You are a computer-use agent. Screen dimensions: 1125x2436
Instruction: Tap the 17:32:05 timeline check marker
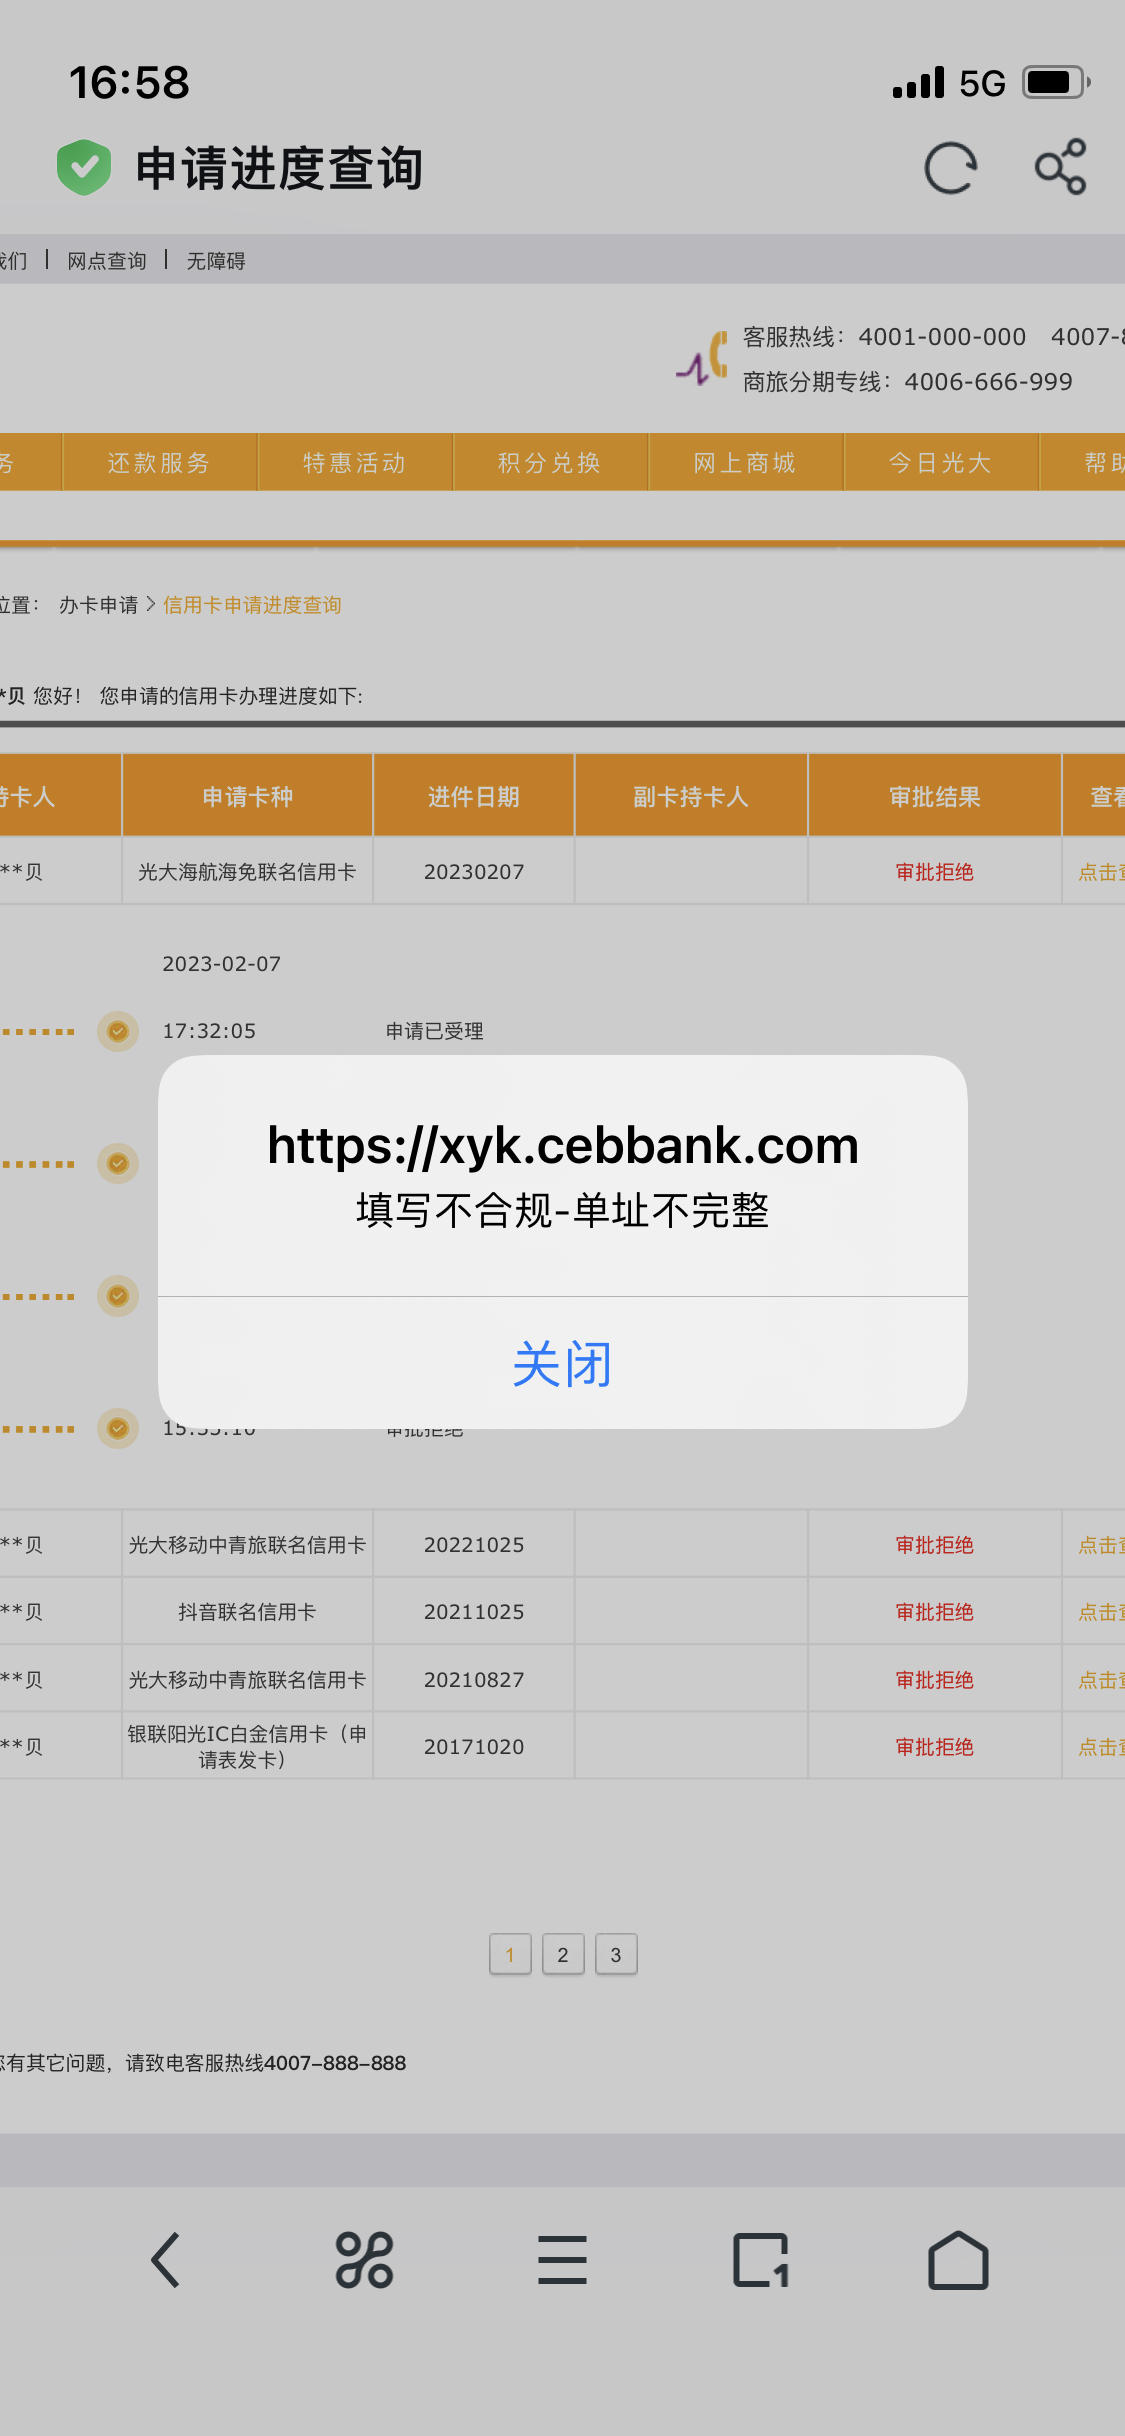tap(118, 1031)
